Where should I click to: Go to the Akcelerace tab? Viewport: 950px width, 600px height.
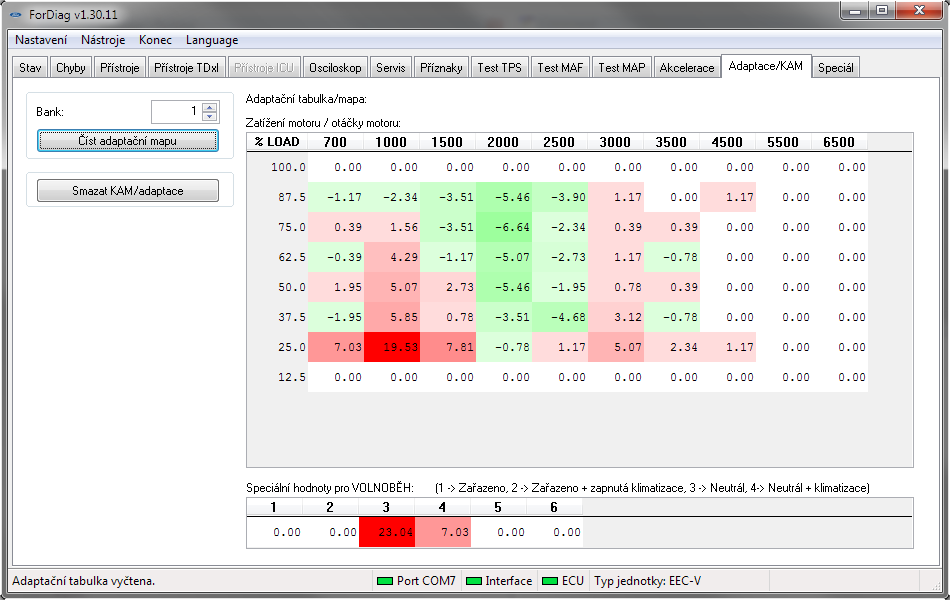(687, 68)
